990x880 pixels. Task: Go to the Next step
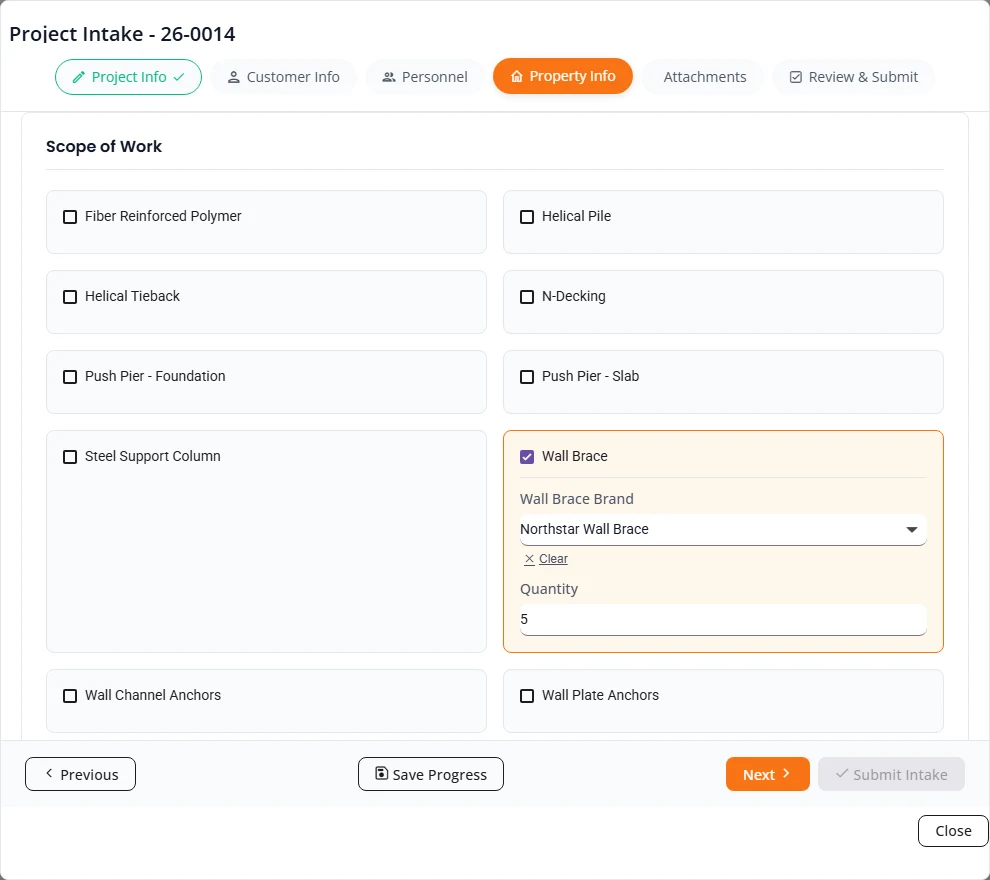(x=767, y=774)
